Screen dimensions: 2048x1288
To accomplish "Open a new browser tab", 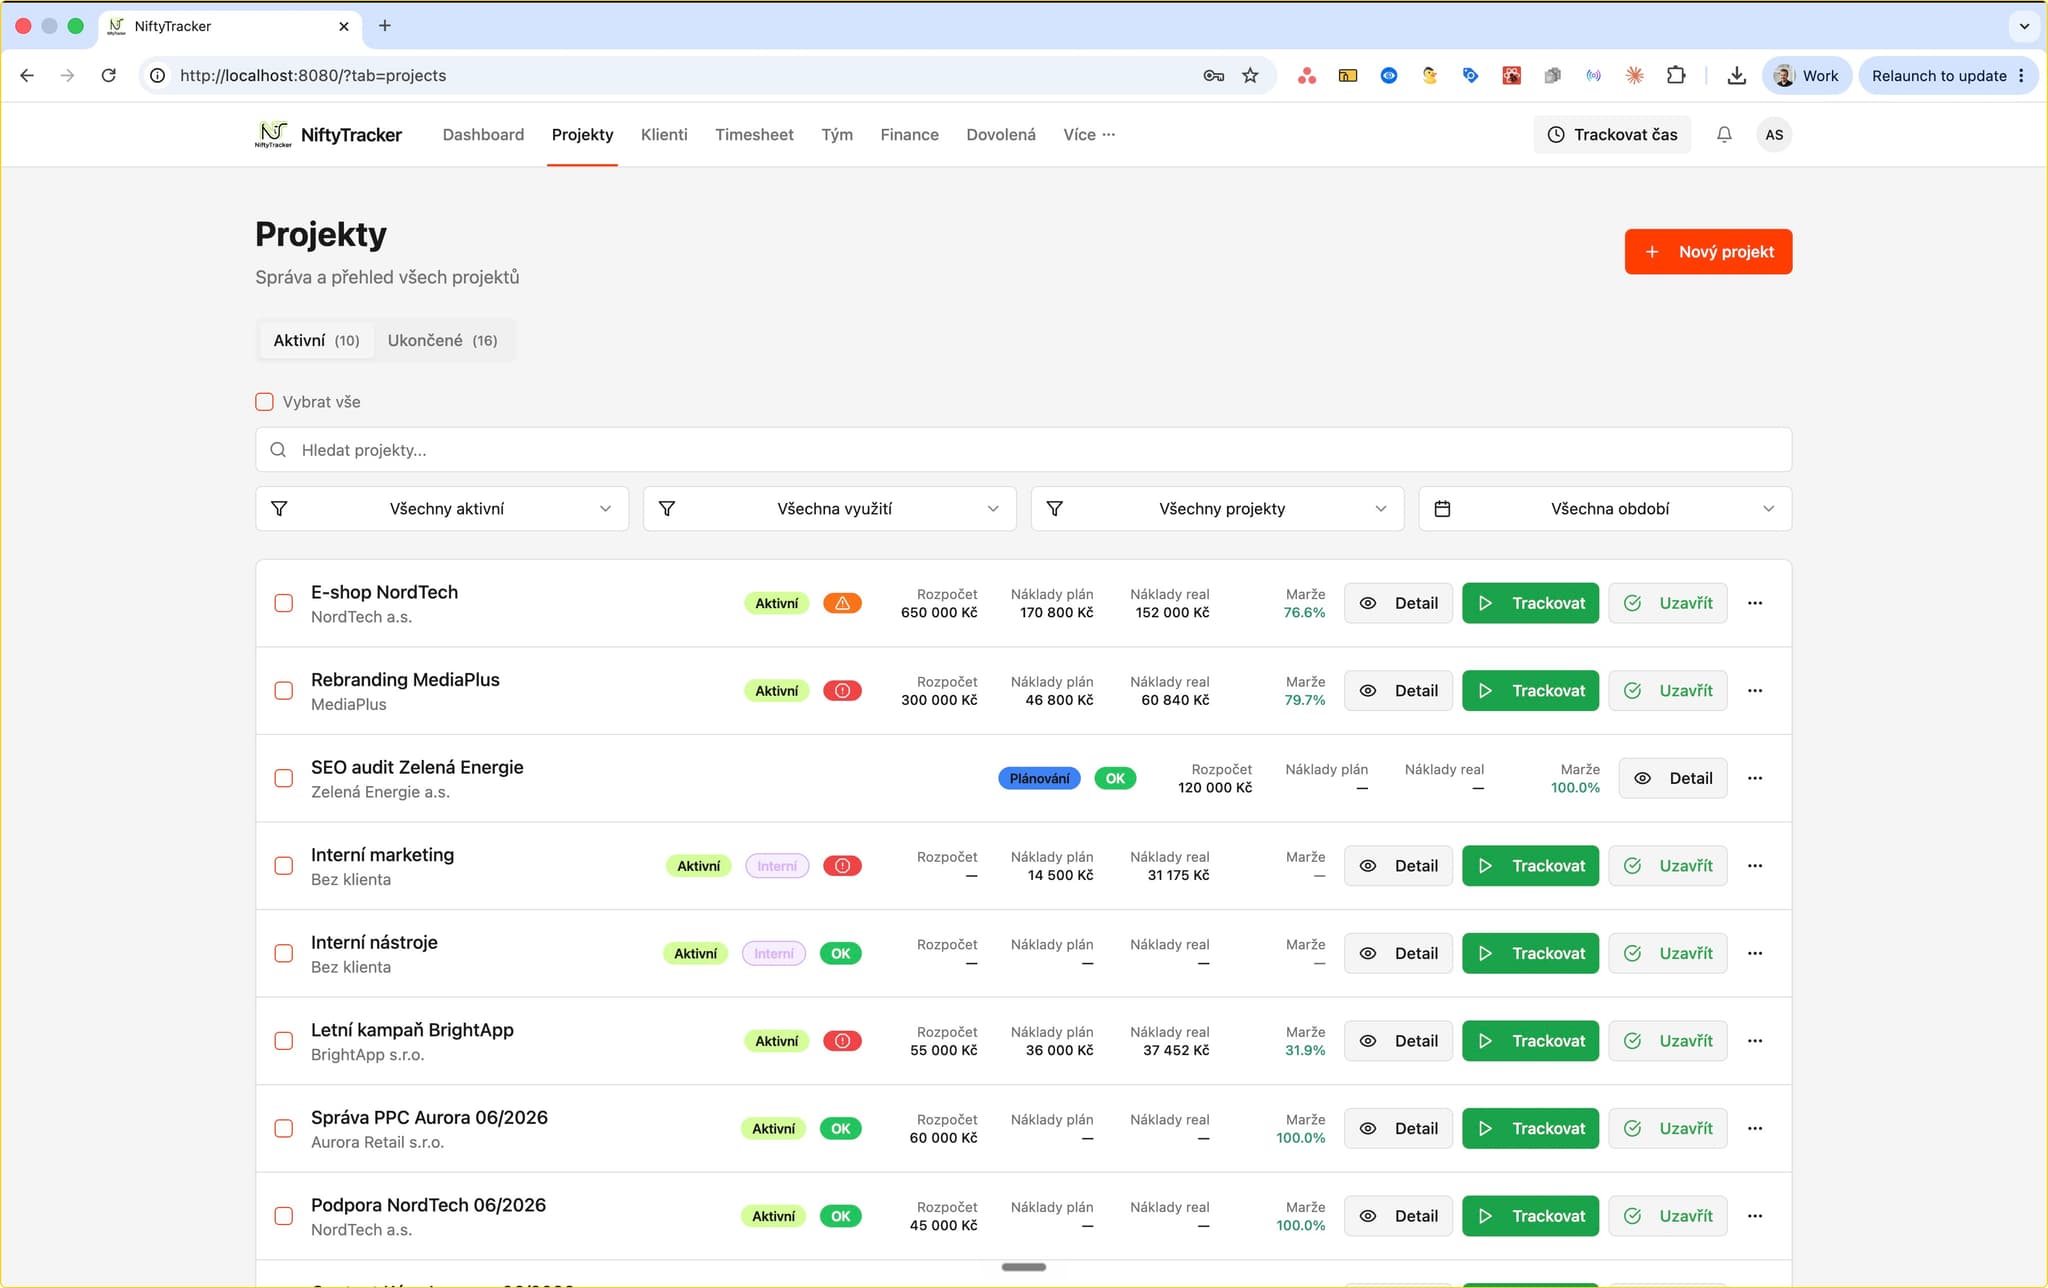I will pos(385,26).
